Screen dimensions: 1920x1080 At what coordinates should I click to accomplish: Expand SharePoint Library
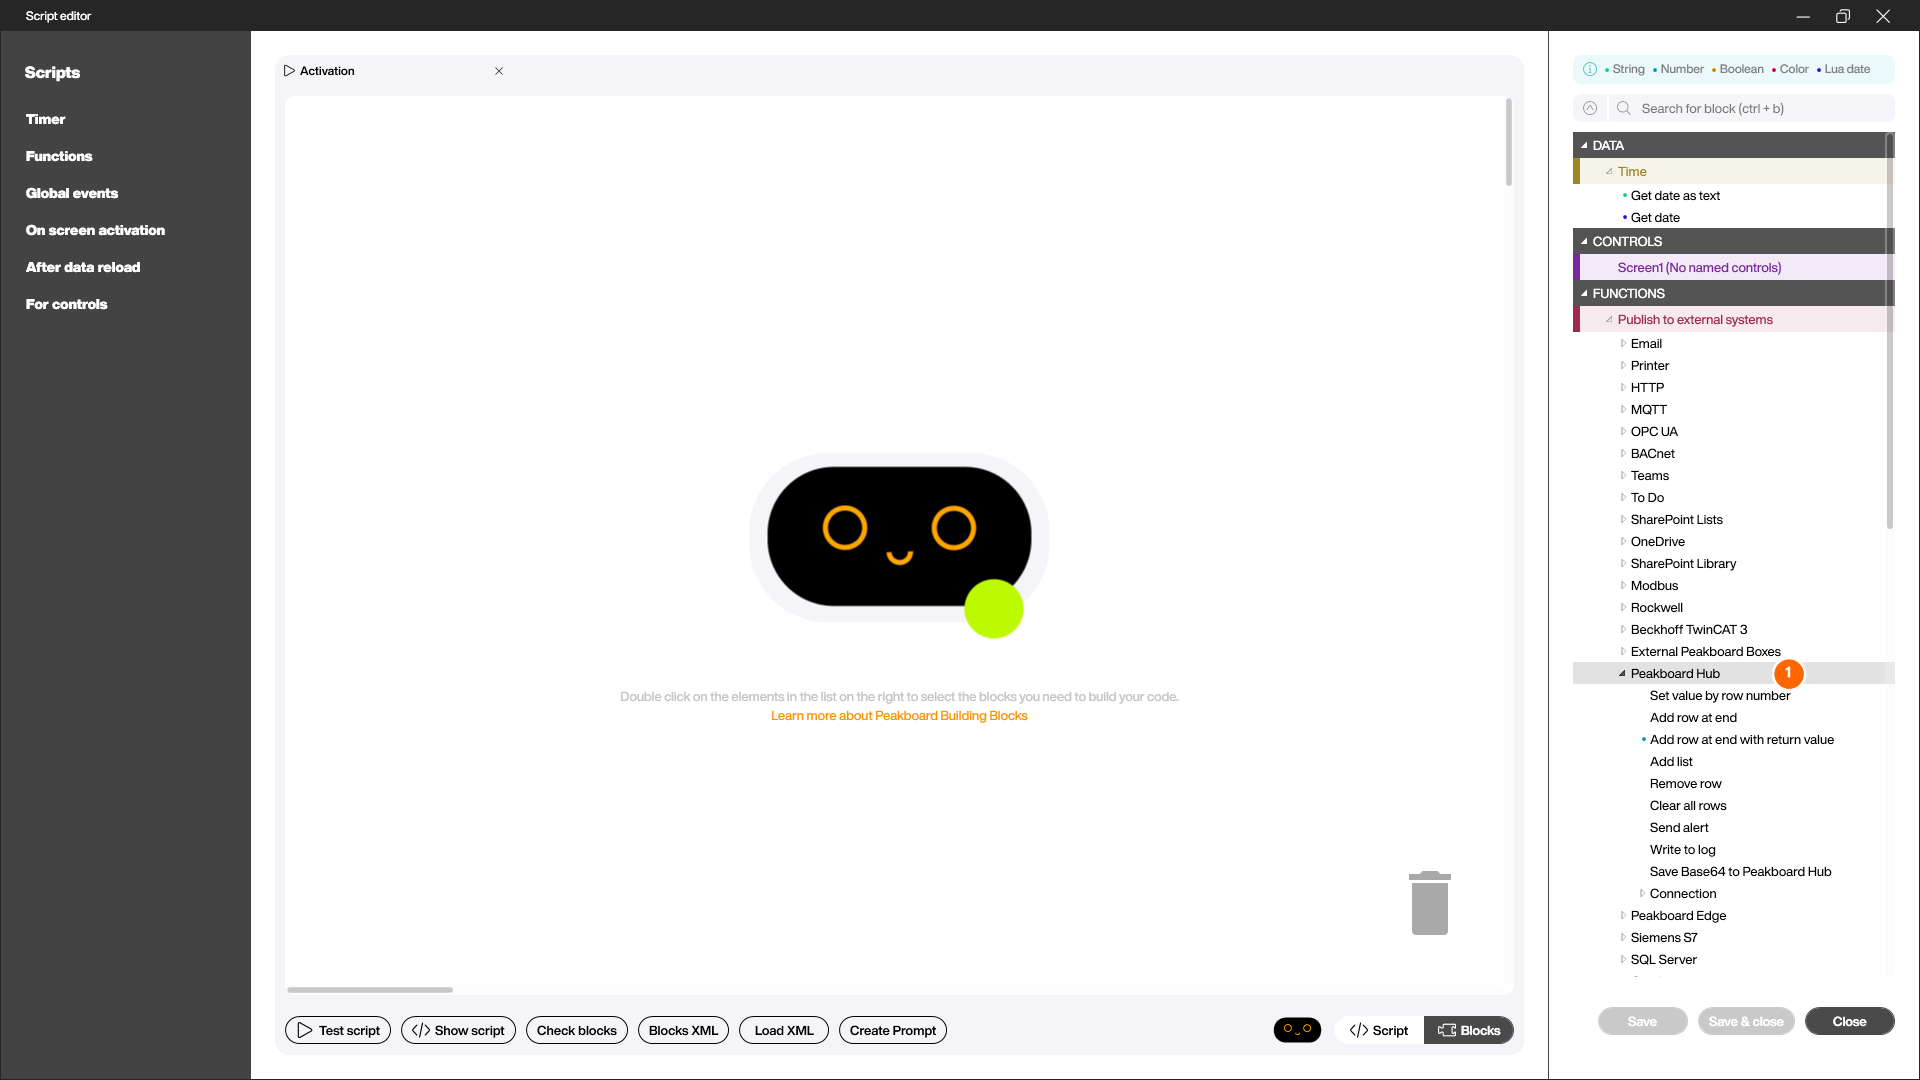click(x=1623, y=563)
